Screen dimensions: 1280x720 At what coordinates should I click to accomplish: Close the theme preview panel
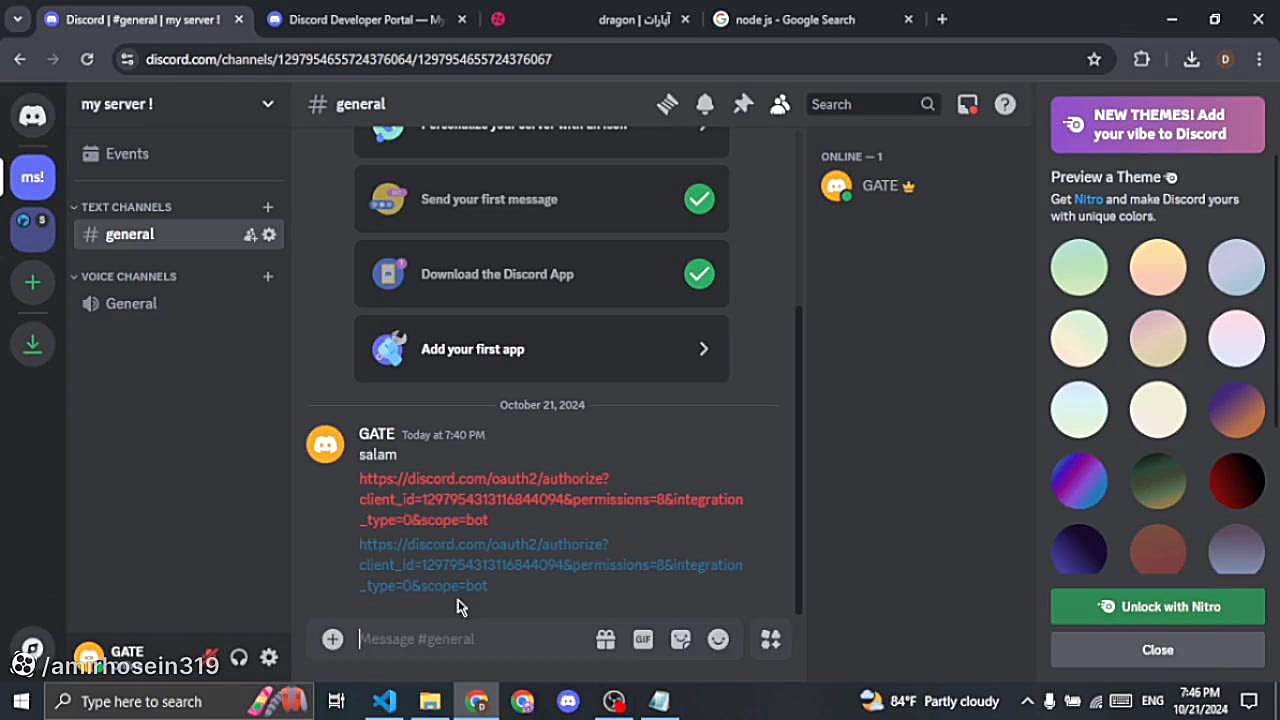pos(1158,650)
